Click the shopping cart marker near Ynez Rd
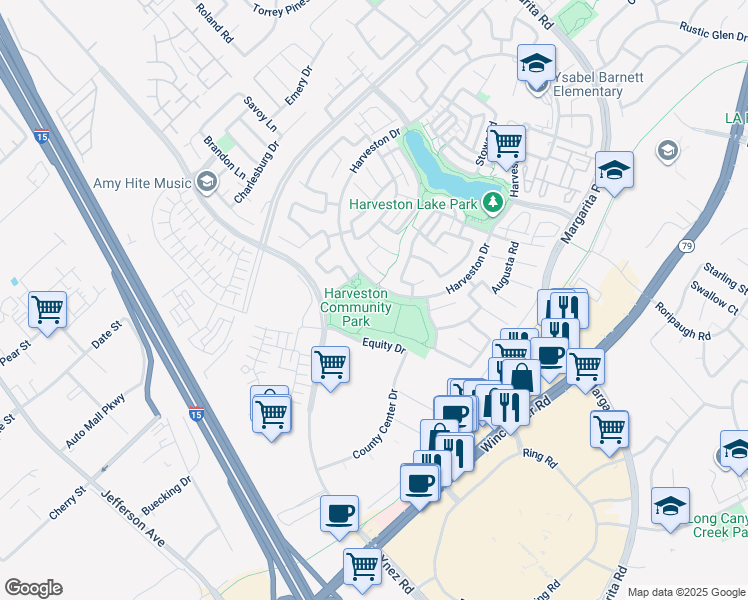 (x=363, y=568)
